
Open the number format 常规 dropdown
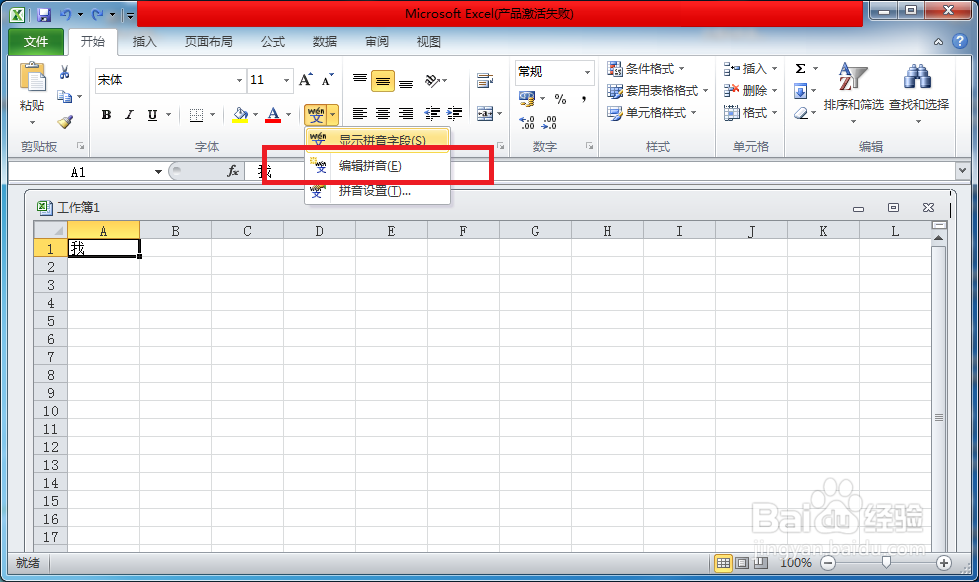tap(588, 72)
